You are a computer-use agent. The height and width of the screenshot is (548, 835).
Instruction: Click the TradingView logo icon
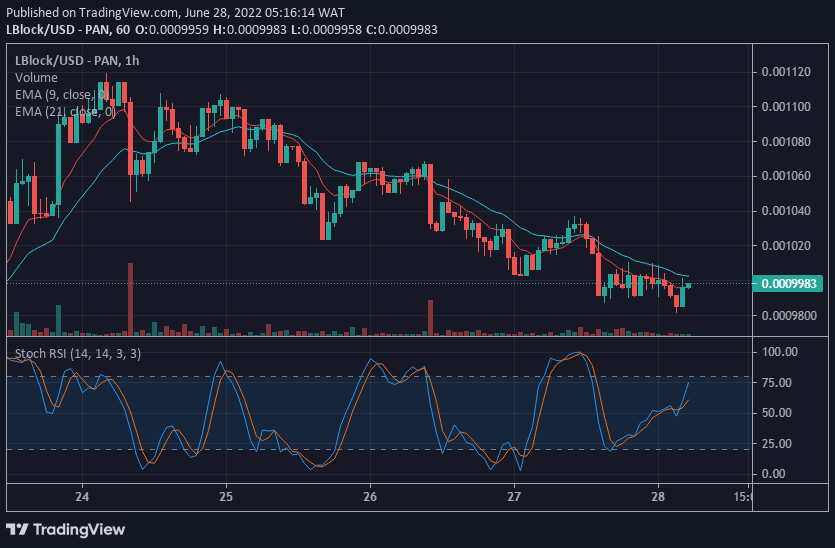[17, 529]
